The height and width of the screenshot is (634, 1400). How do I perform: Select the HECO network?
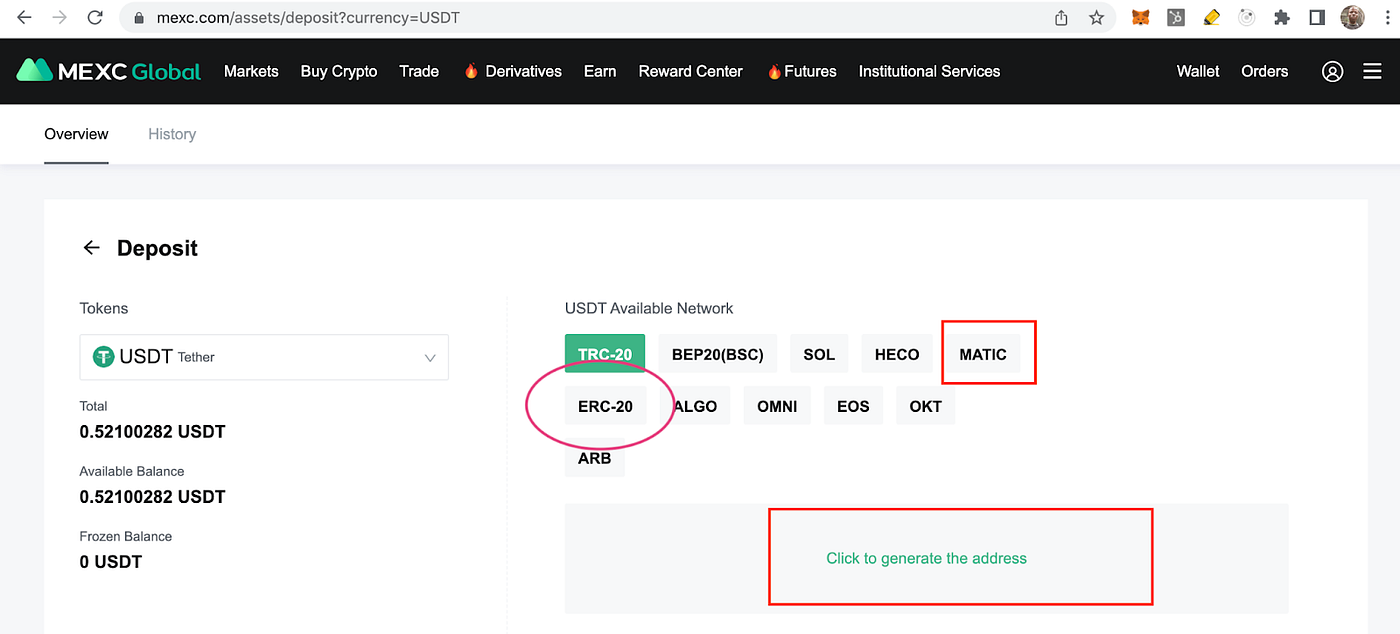(x=897, y=354)
